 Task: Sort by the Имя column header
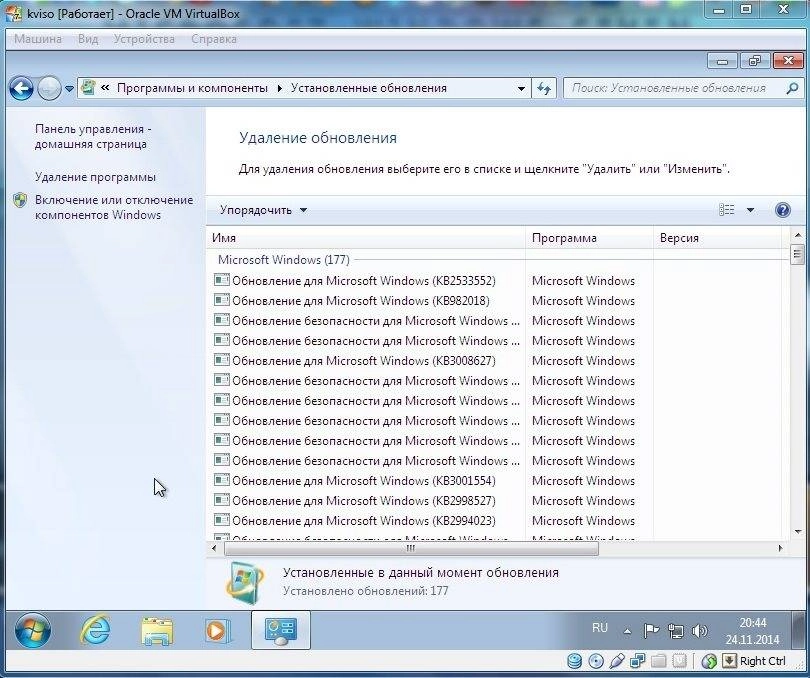pos(366,238)
